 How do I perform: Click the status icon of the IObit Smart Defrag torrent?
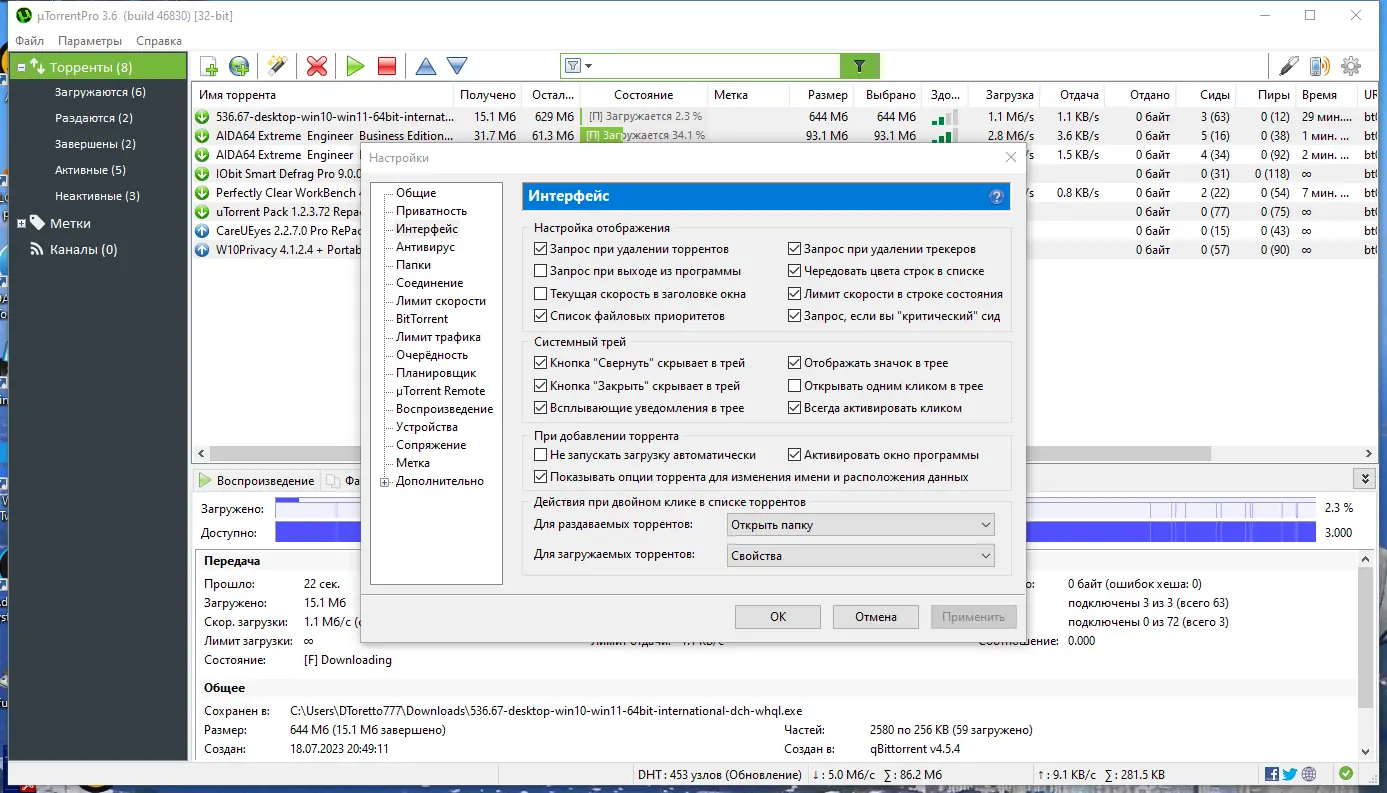tap(203, 174)
